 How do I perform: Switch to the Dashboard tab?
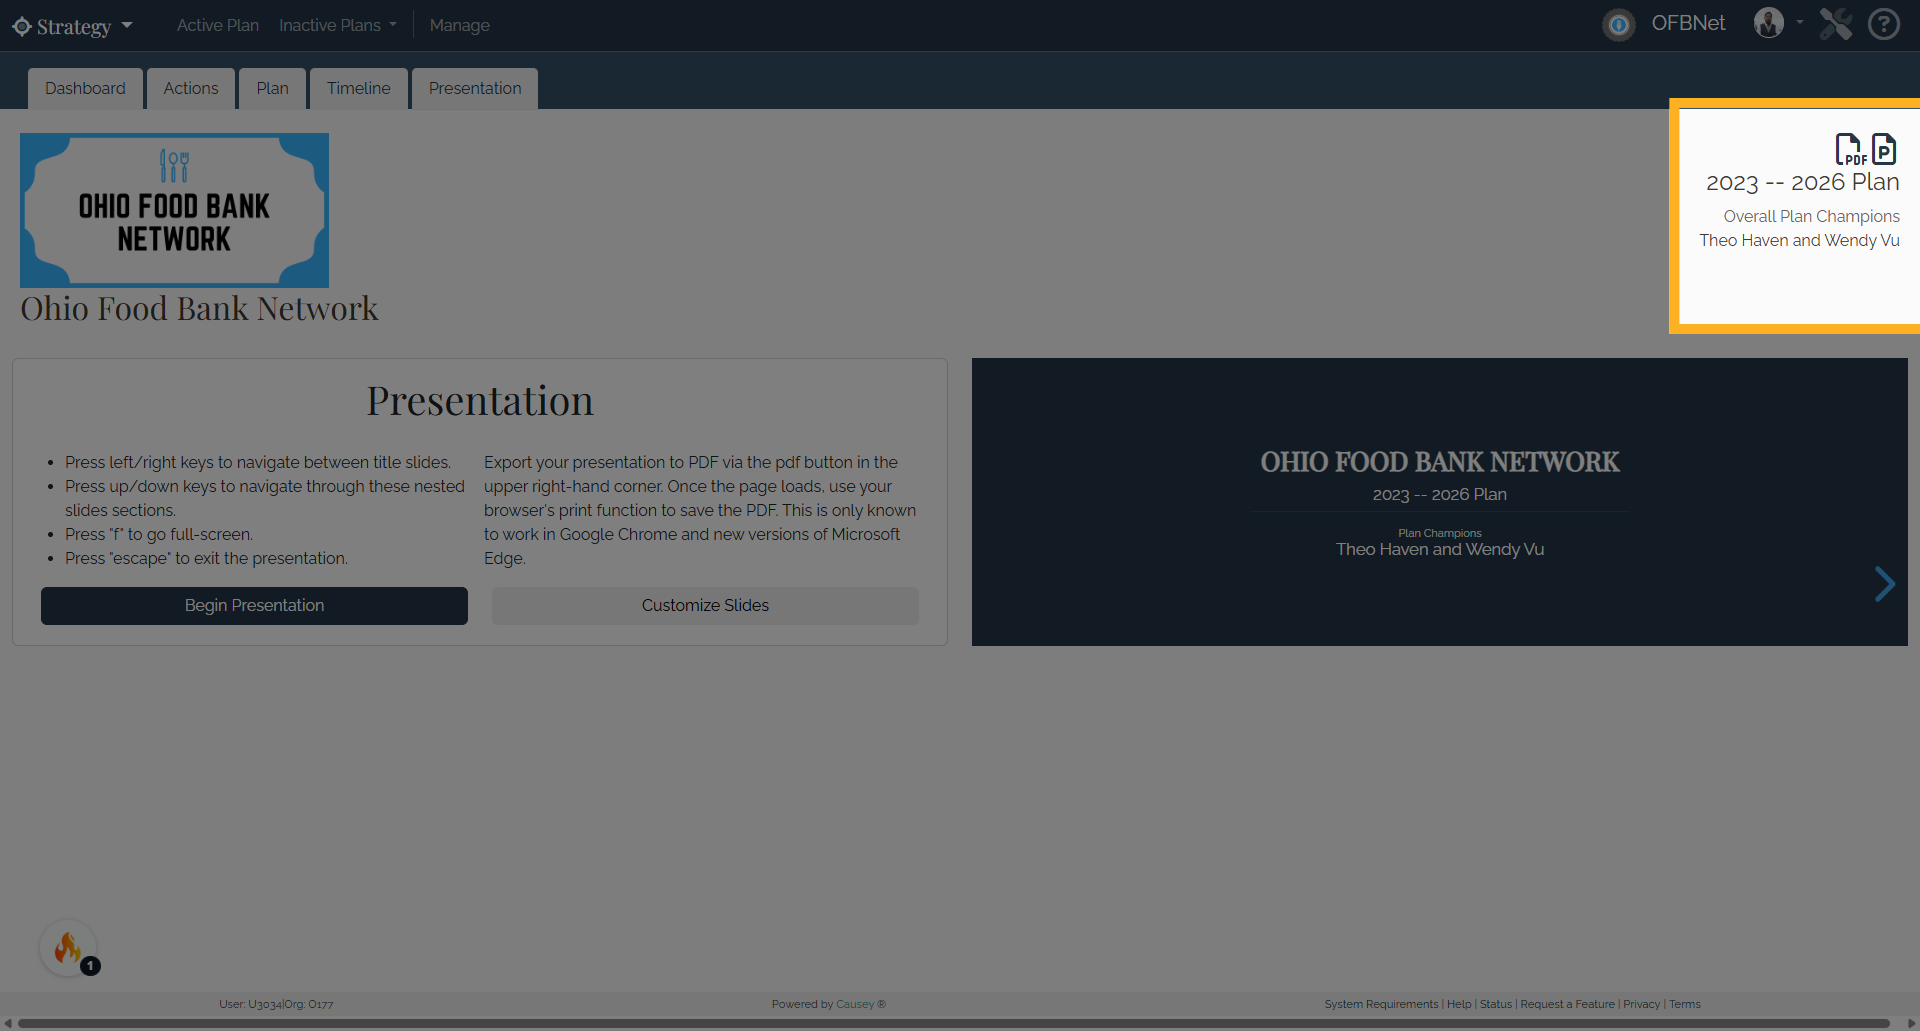point(85,88)
